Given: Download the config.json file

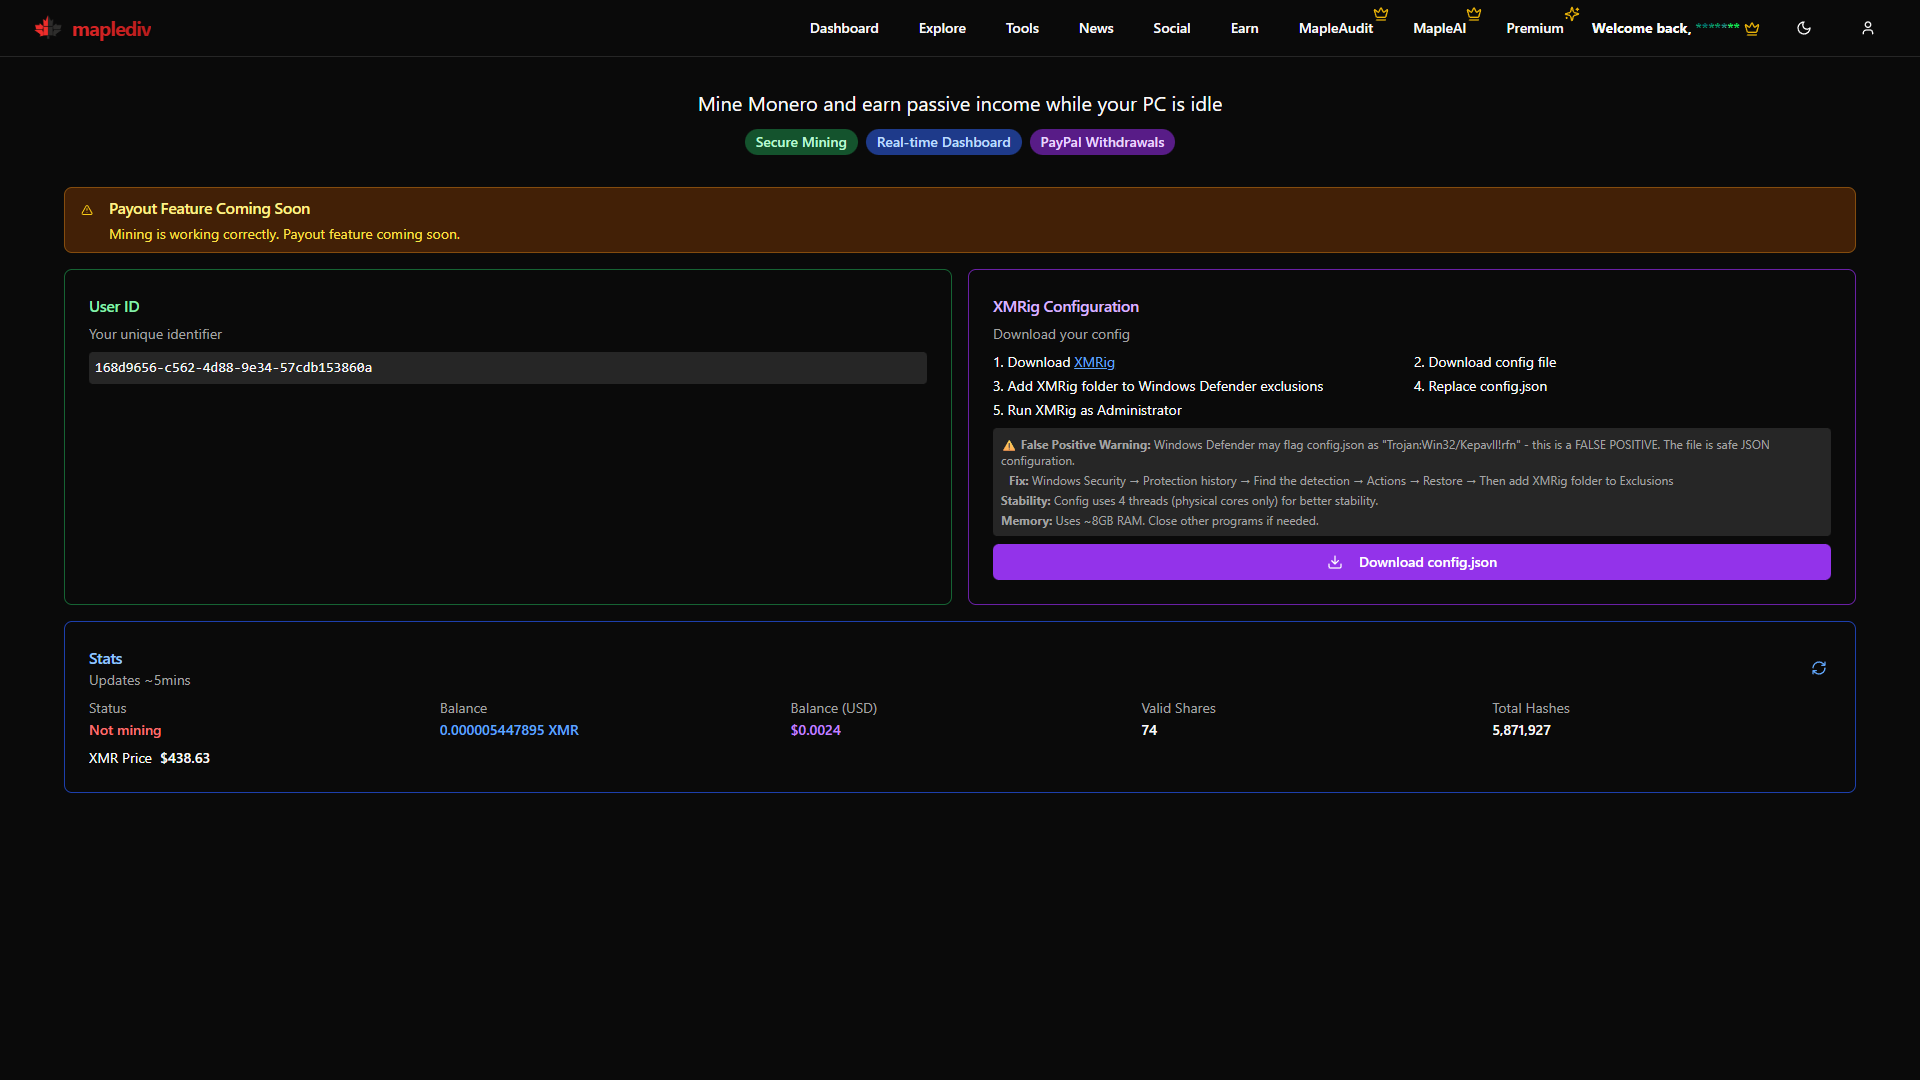Looking at the screenshot, I should click(1411, 562).
